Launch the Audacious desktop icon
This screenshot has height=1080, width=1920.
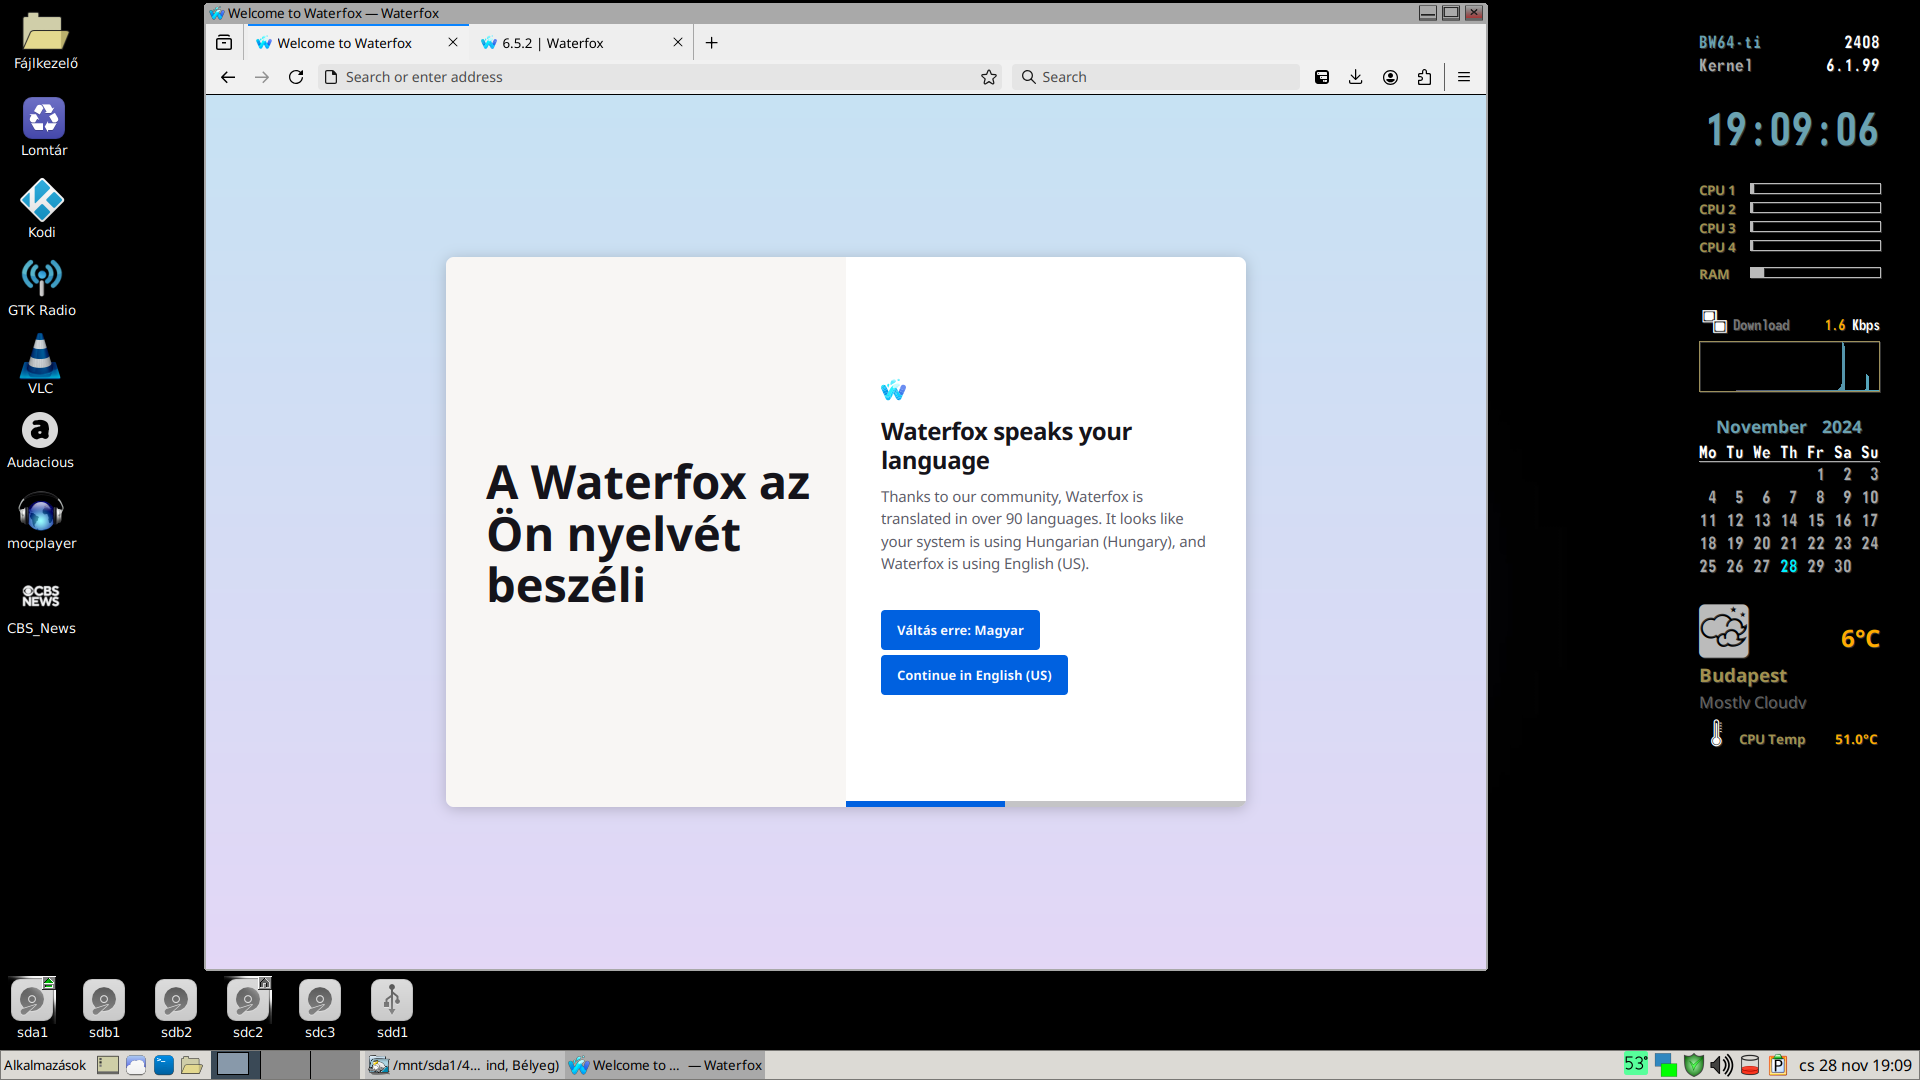point(41,440)
